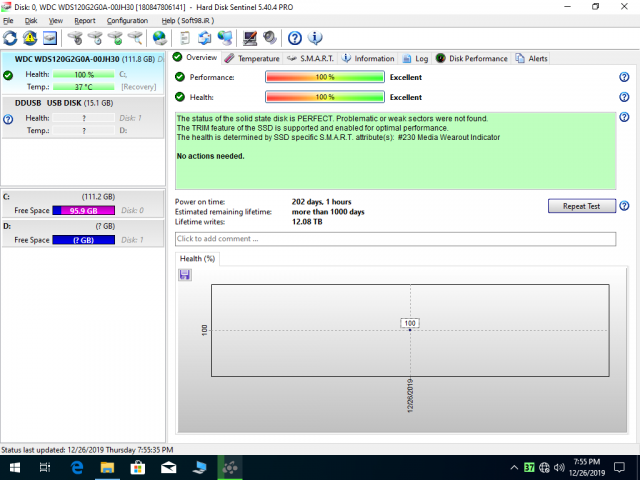Click the blue info About toolbar icon
The height and width of the screenshot is (480, 640).
click(315, 38)
